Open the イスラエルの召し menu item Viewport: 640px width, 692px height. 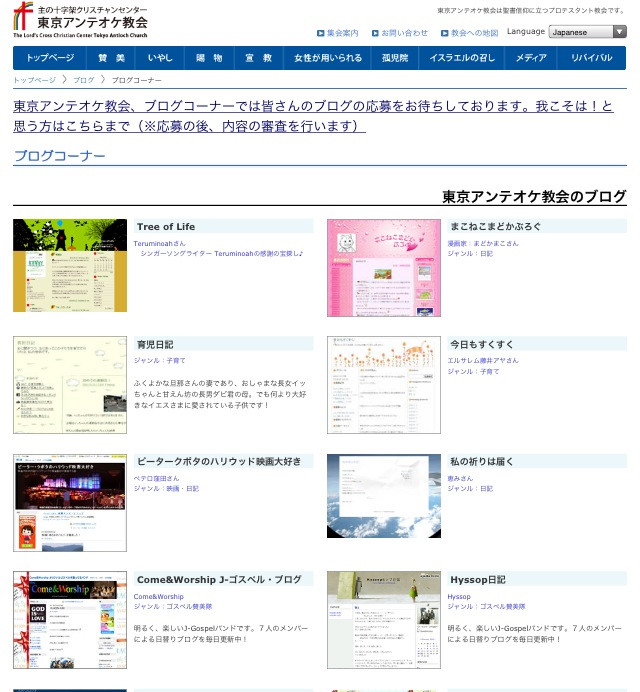[x=461, y=58]
